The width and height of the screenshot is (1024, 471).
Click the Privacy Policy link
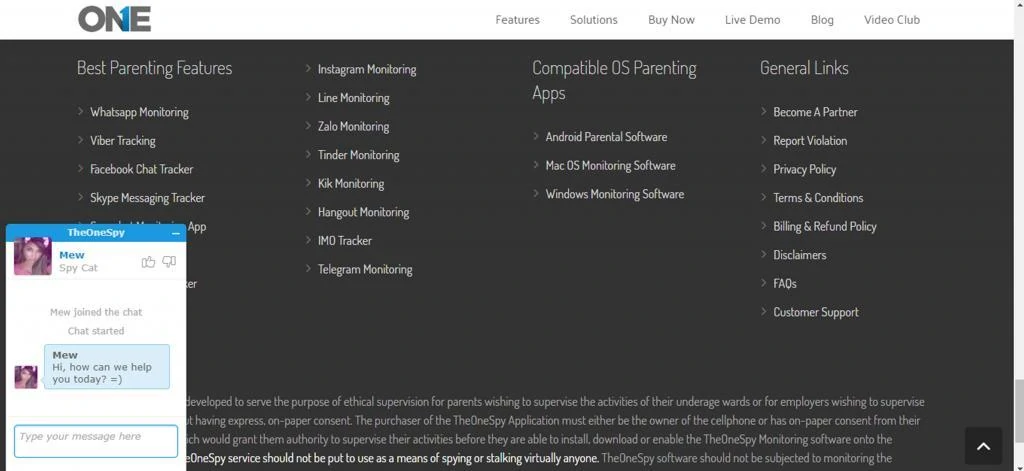(804, 169)
